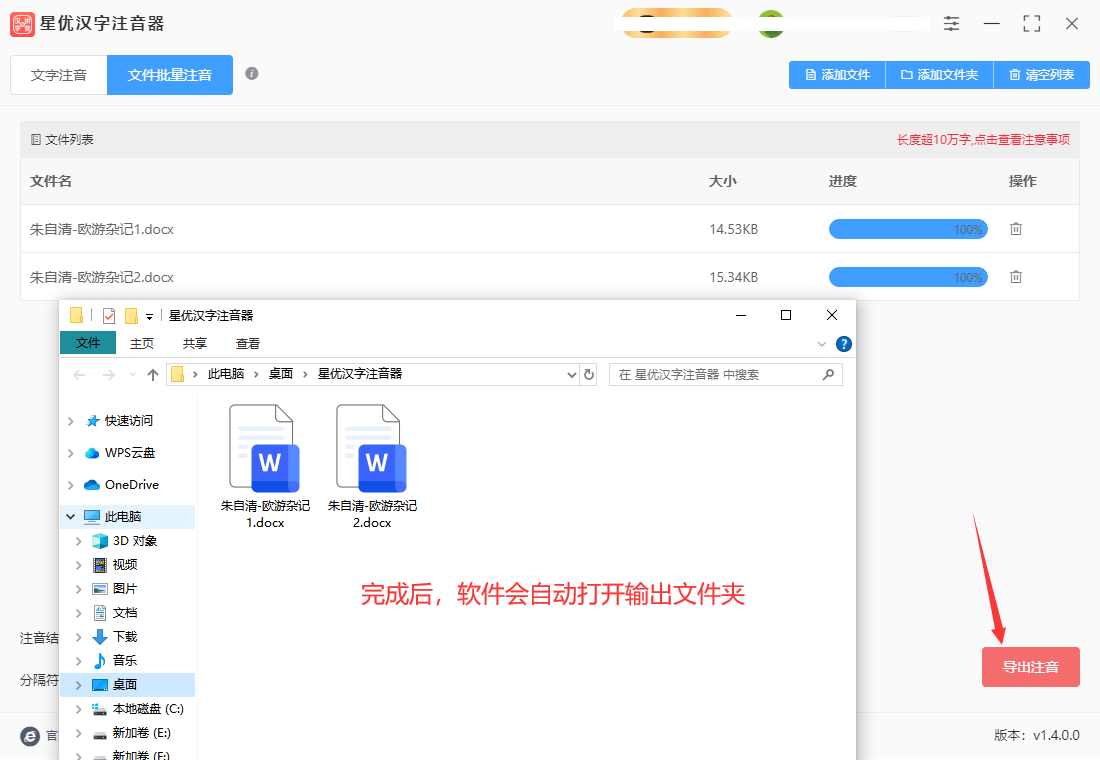Screen dimensions: 1100x760
Task: Open 长度超10万字 notice link
Action: [x=984, y=140]
